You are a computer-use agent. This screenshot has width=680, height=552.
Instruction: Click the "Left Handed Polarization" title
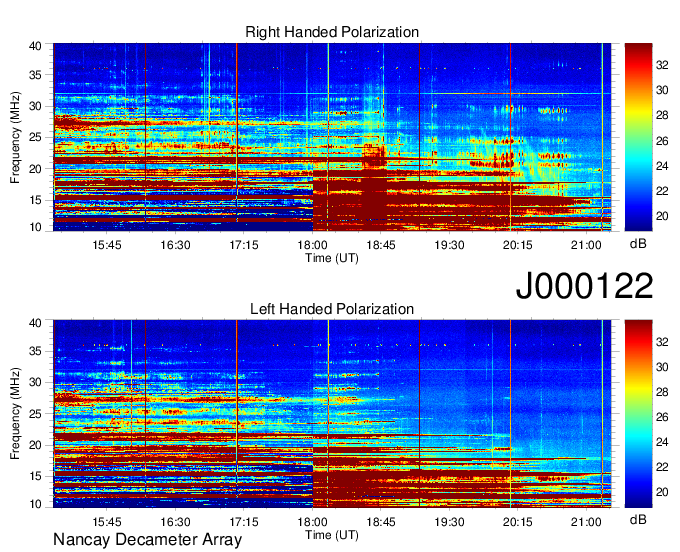[x=332, y=309]
